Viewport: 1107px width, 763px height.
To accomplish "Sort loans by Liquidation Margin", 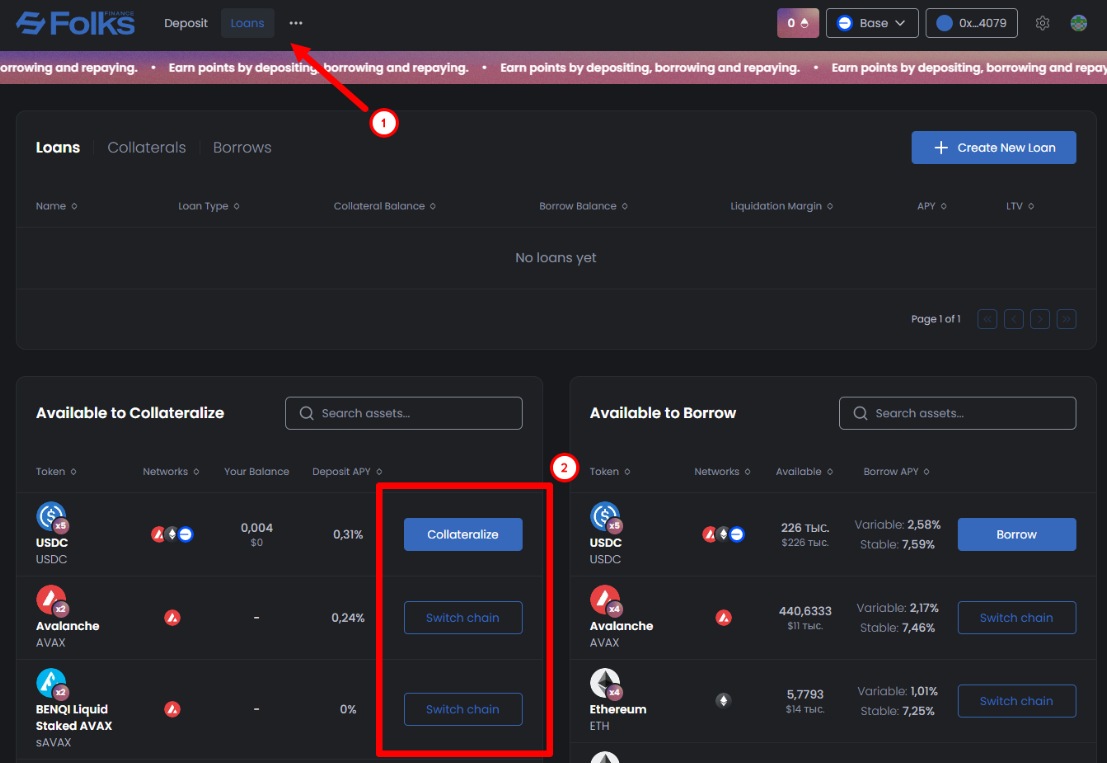I will [x=781, y=206].
